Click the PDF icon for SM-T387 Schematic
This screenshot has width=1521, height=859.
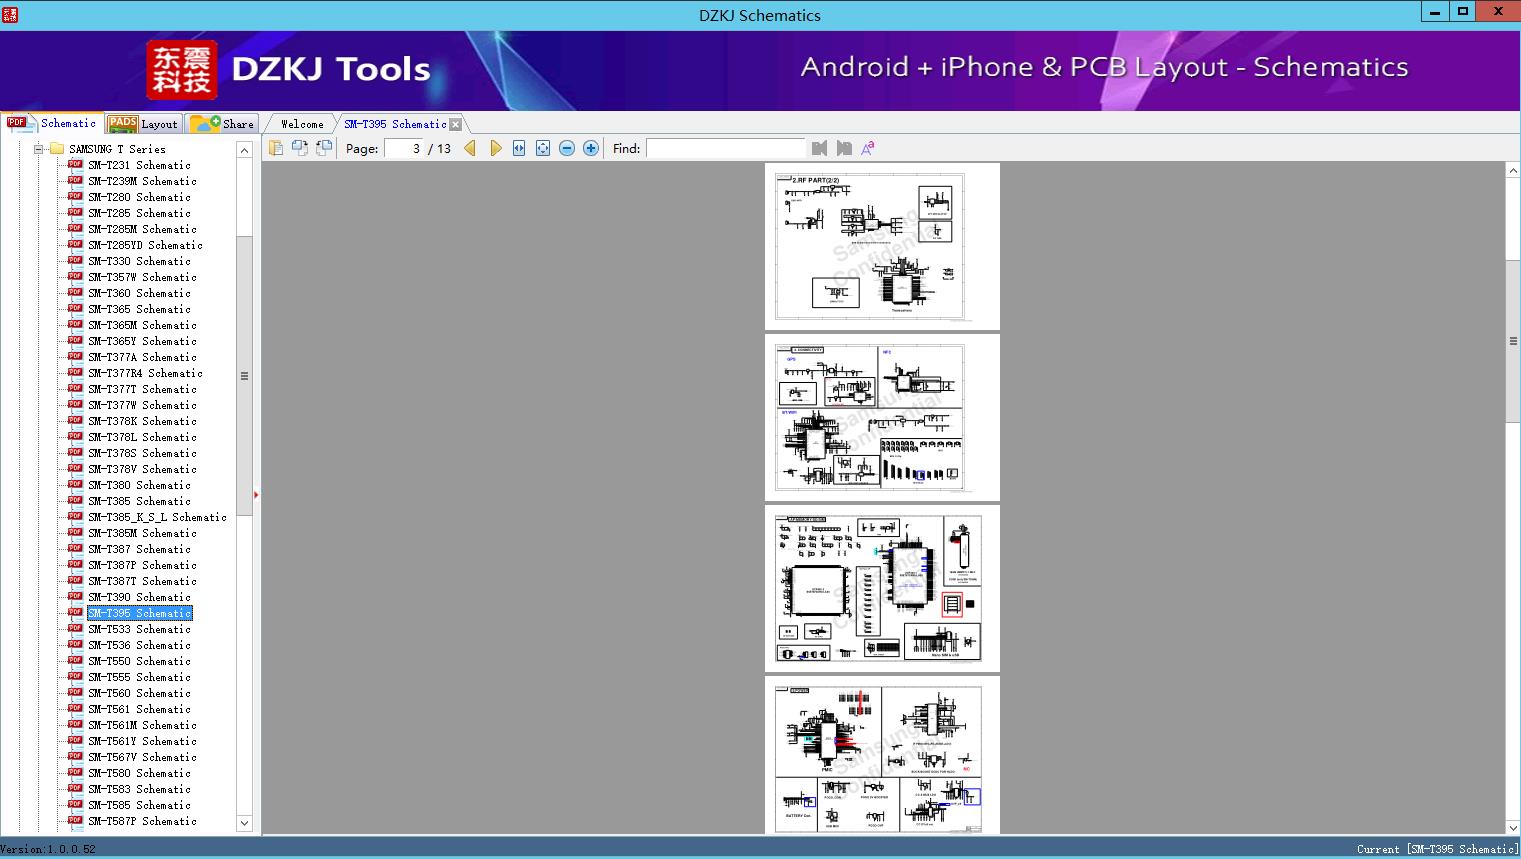click(75, 548)
